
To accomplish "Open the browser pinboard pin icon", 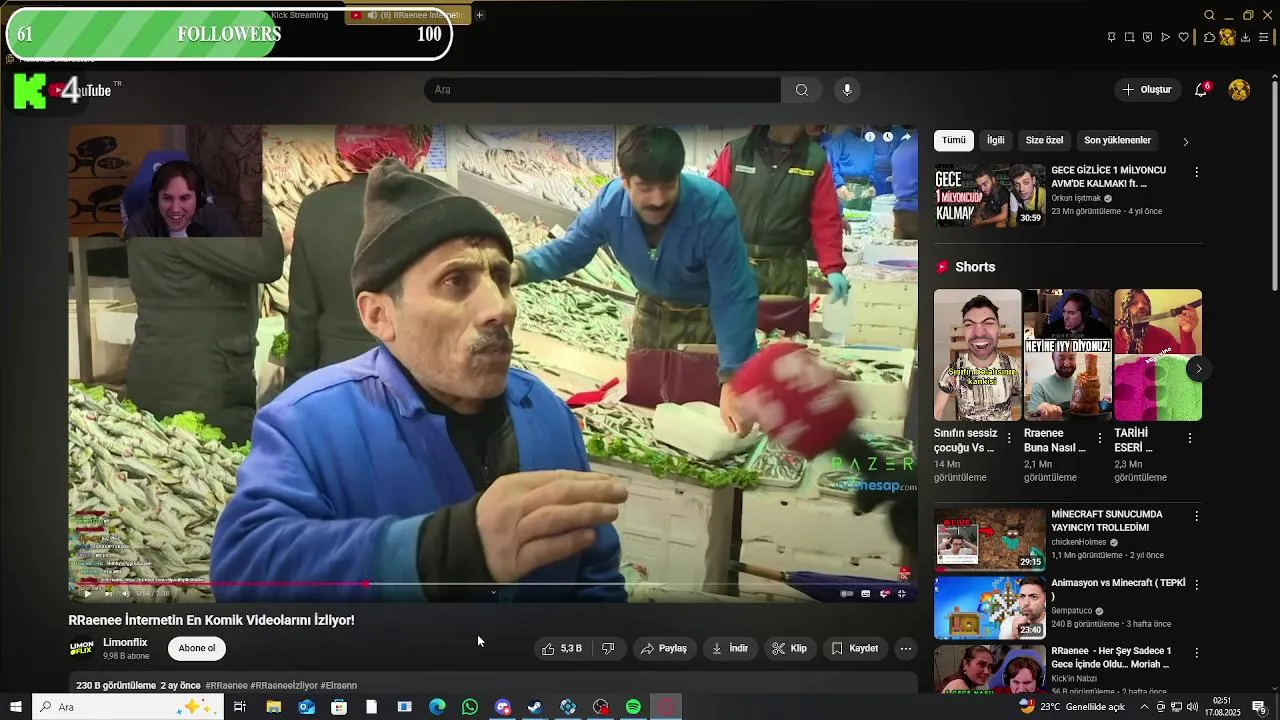I will point(1111,37).
